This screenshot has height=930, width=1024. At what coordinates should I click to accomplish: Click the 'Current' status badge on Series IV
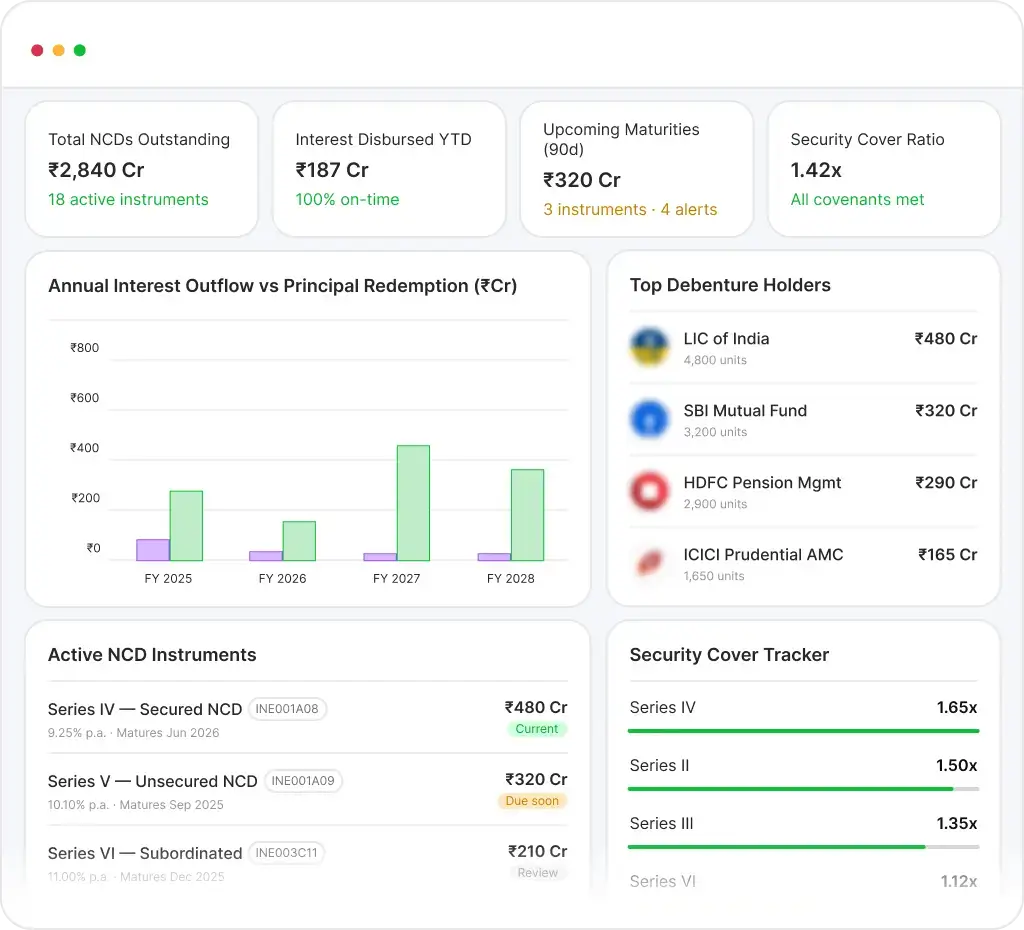coord(537,729)
